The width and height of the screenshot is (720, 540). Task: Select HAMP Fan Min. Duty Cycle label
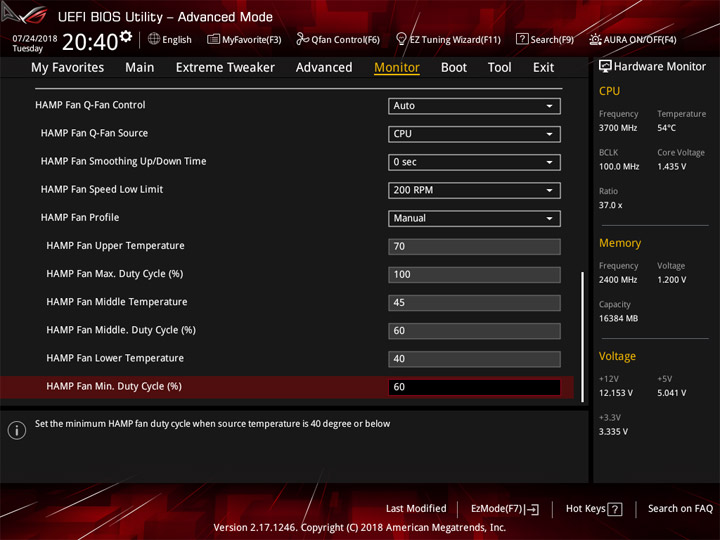[x=114, y=387]
